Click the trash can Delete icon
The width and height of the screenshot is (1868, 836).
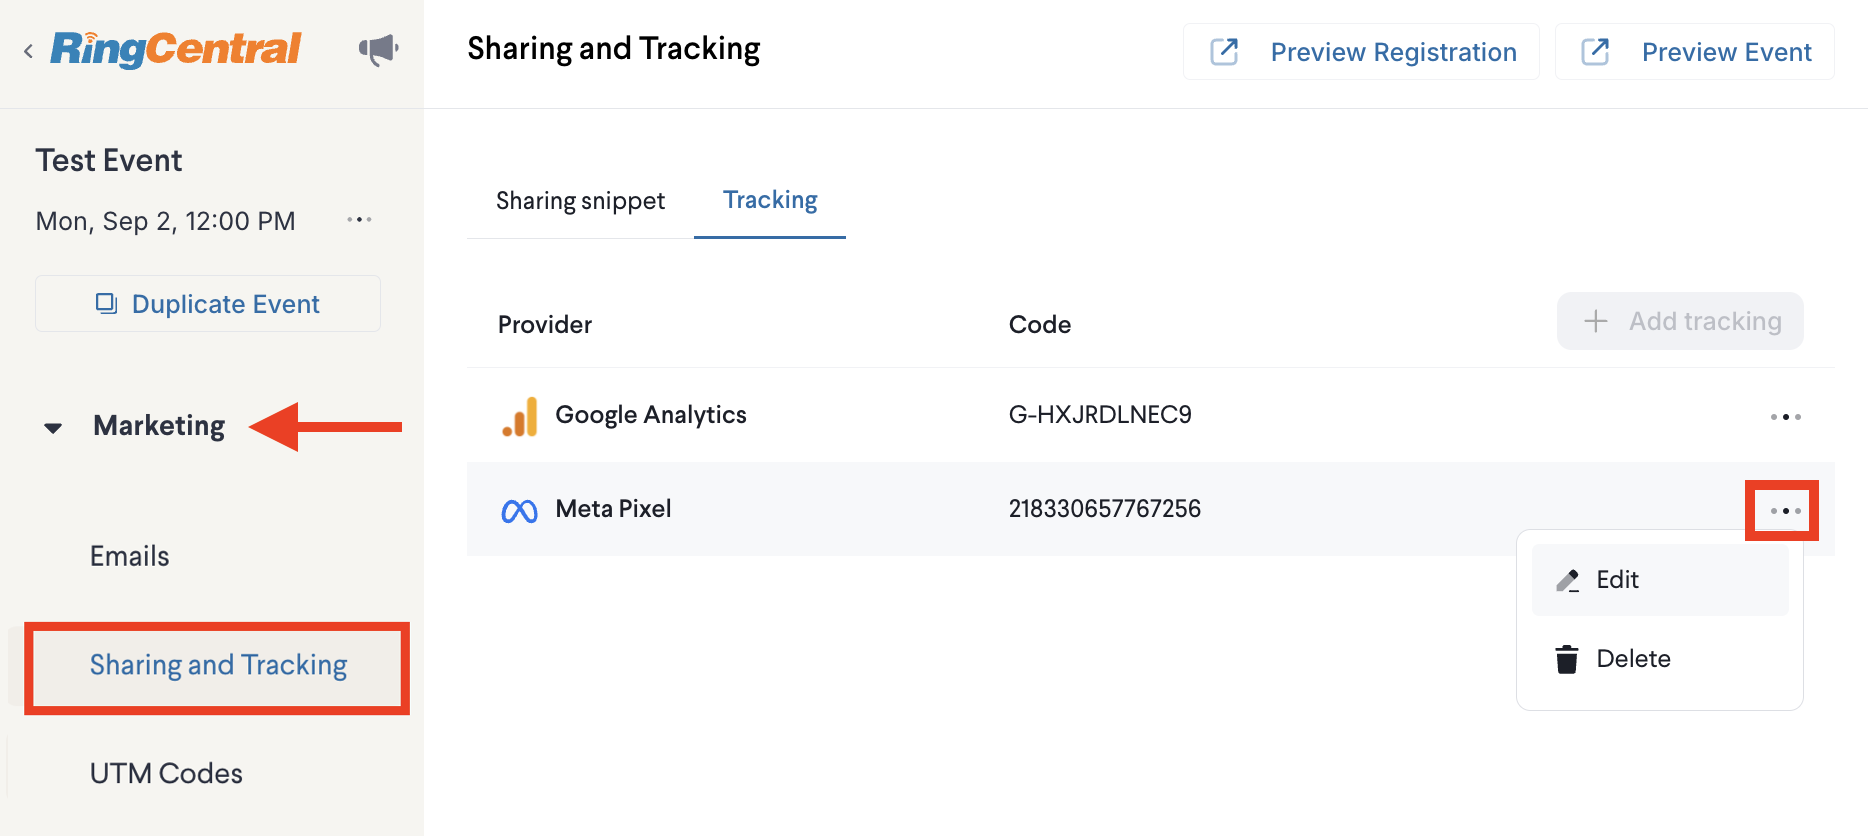[x=1567, y=659]
